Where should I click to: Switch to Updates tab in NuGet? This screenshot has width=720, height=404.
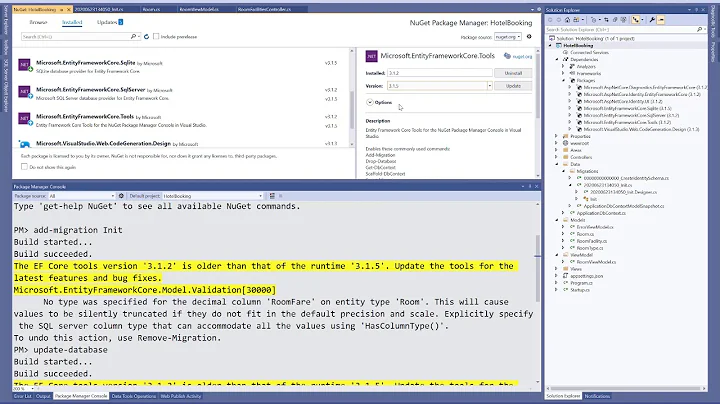[x=110, y=22]
